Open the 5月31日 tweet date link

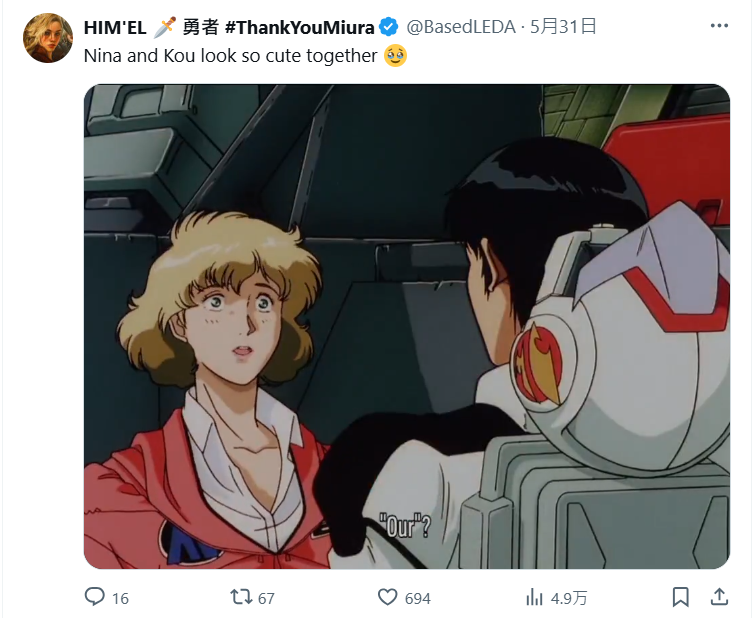563,27
